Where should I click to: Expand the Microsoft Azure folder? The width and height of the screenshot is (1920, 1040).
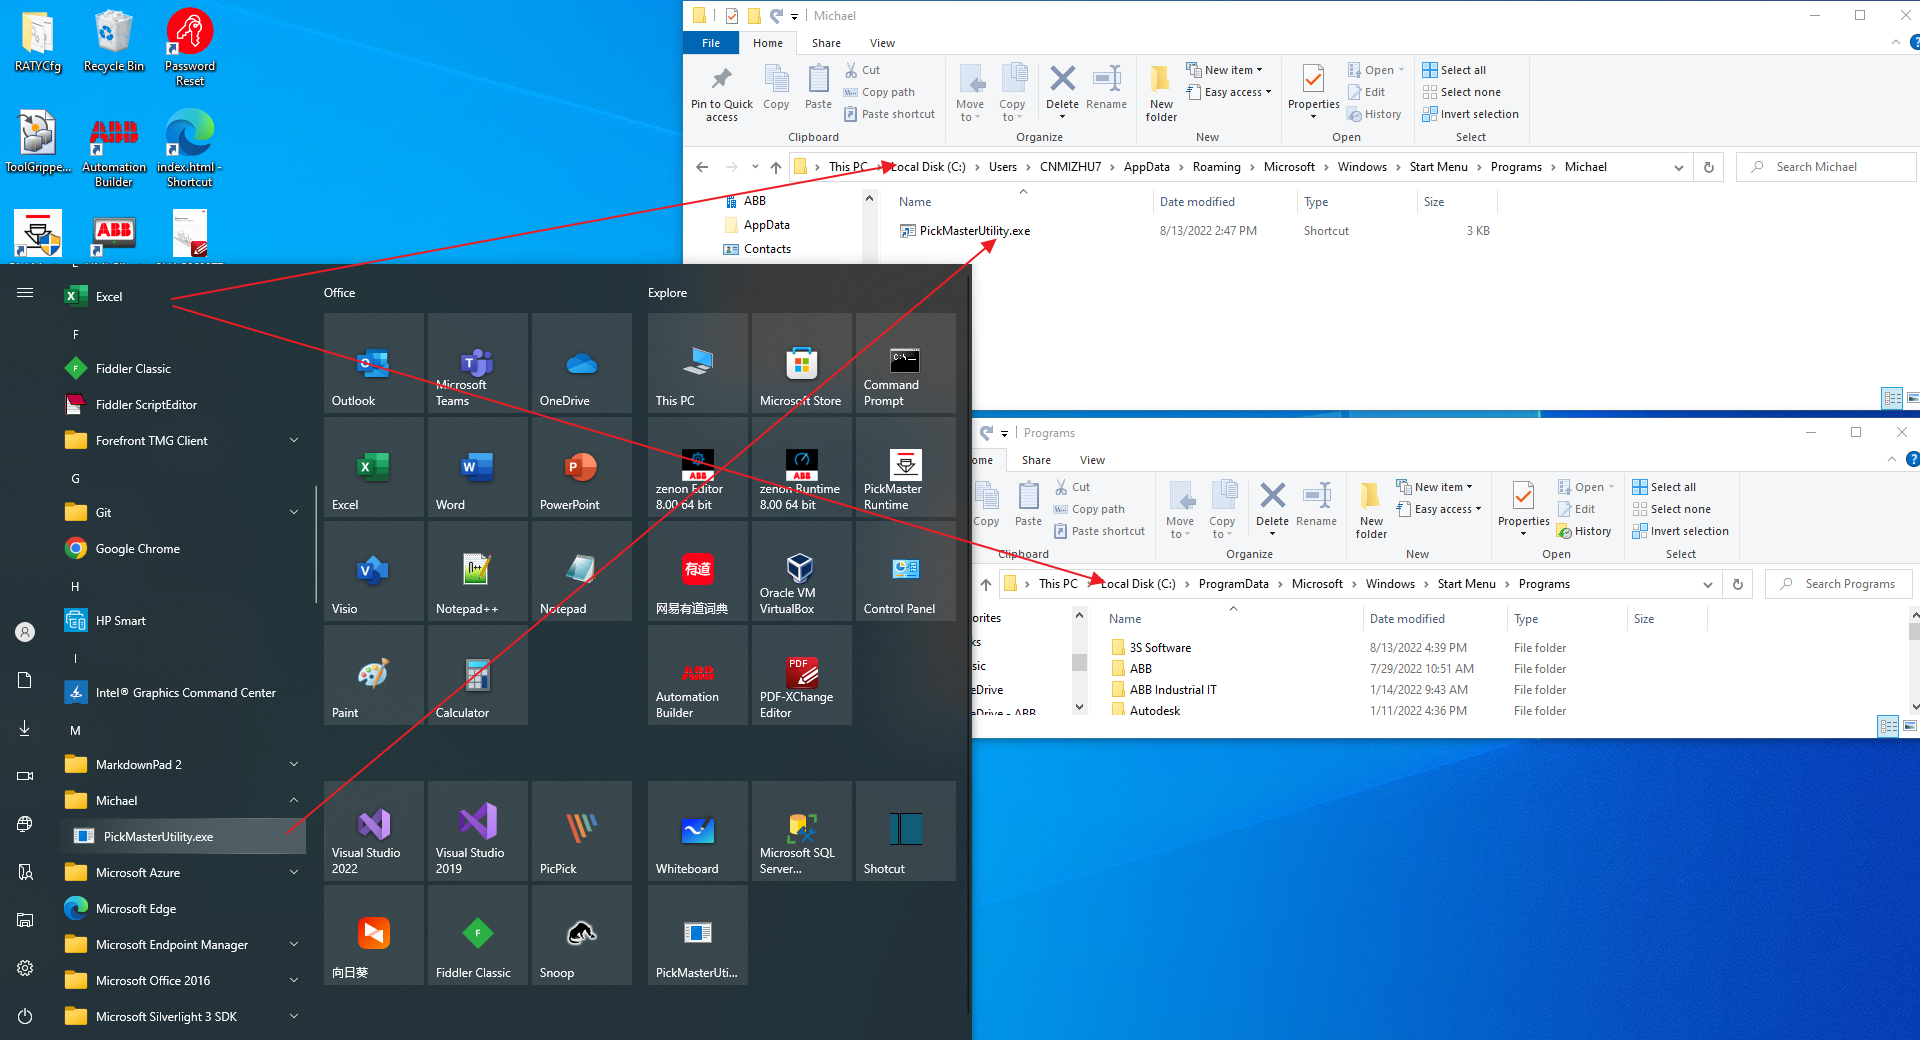(x=294, y=872)
